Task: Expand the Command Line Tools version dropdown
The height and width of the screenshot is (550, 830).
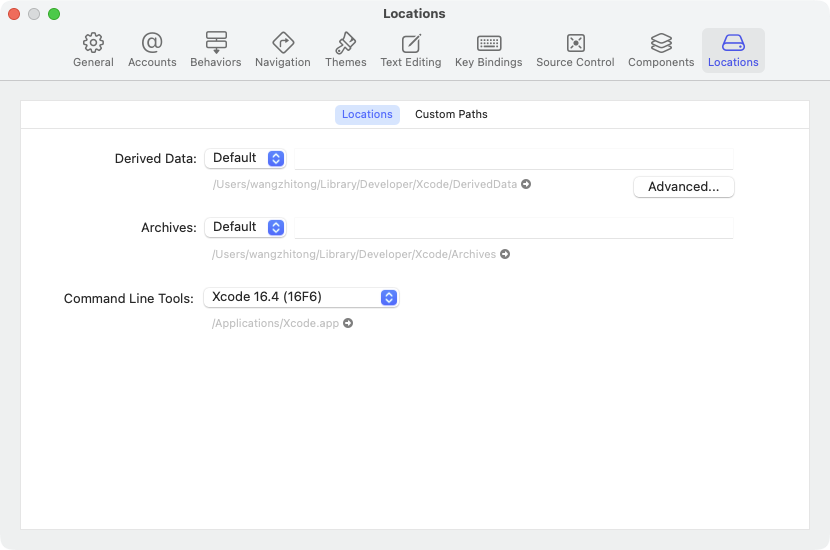Action: [x=301, y=297]
